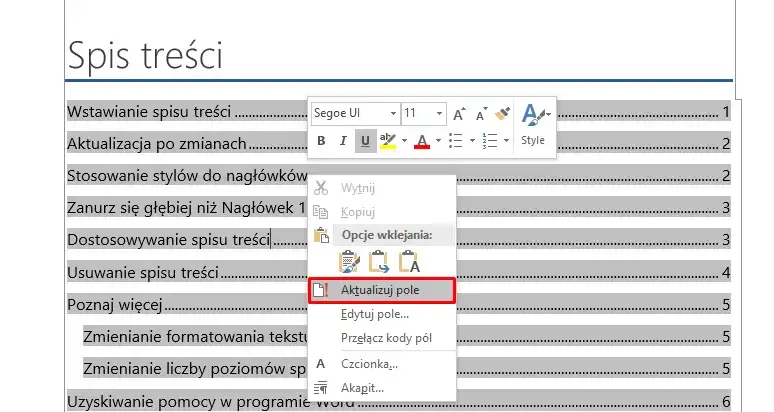Toggle Bold in the mini toolbar
Viewport: 774px width, 412px height.
(x=321, y=141)
